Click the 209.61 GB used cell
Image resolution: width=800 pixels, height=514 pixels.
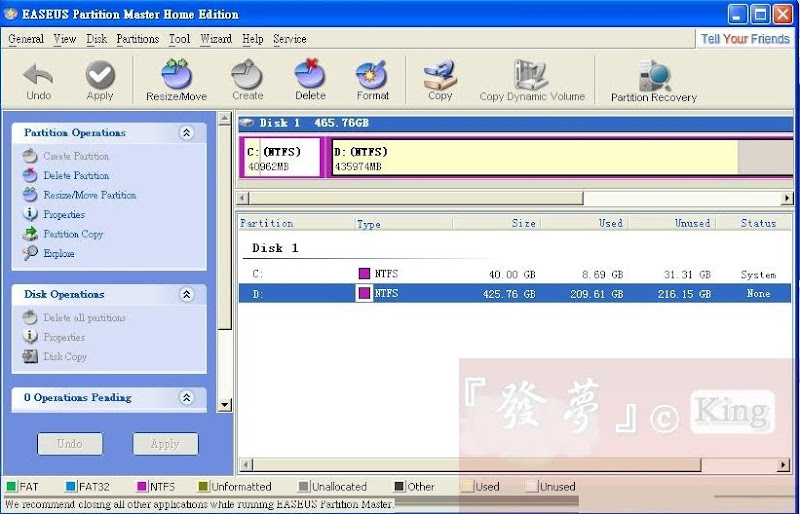click(x=597, y=294)
